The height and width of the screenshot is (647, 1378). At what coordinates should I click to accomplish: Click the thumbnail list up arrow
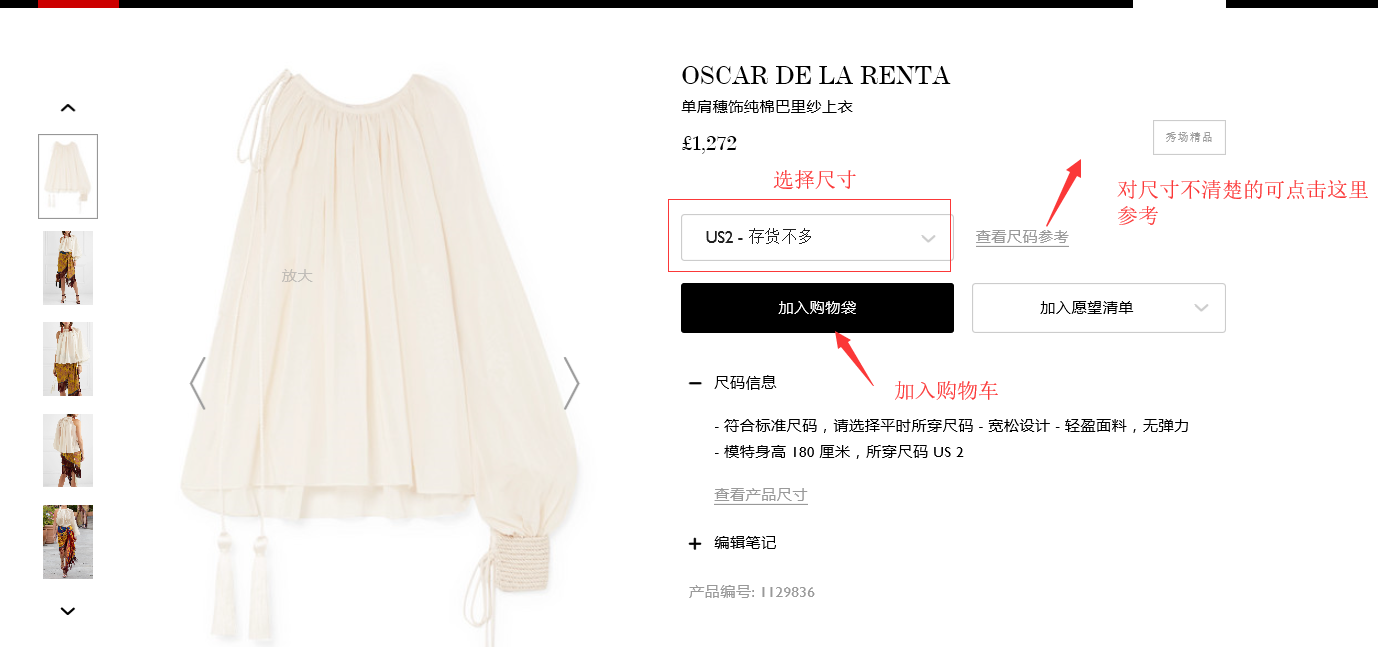pos(68,108)
